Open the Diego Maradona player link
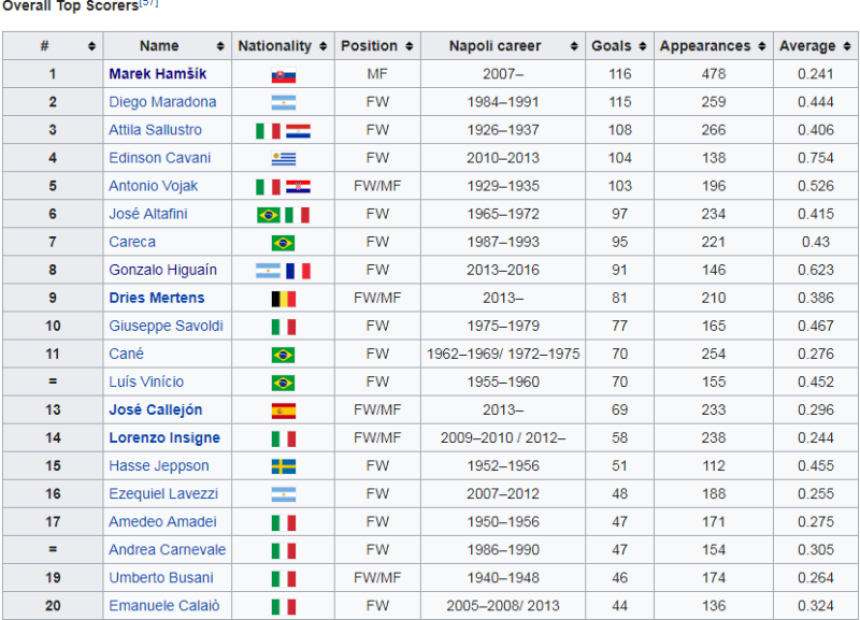This screenshot has width=860, height=620. [x=162, y=102]
